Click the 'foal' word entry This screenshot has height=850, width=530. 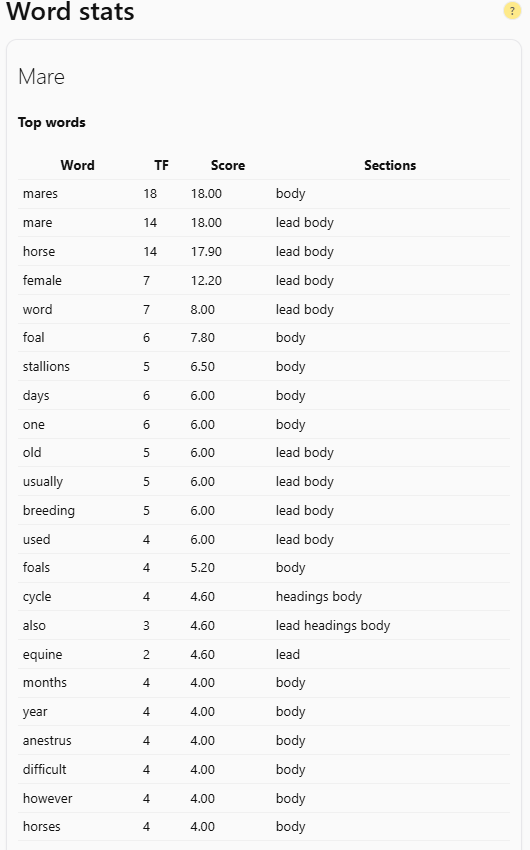click(x=34, y=338)
